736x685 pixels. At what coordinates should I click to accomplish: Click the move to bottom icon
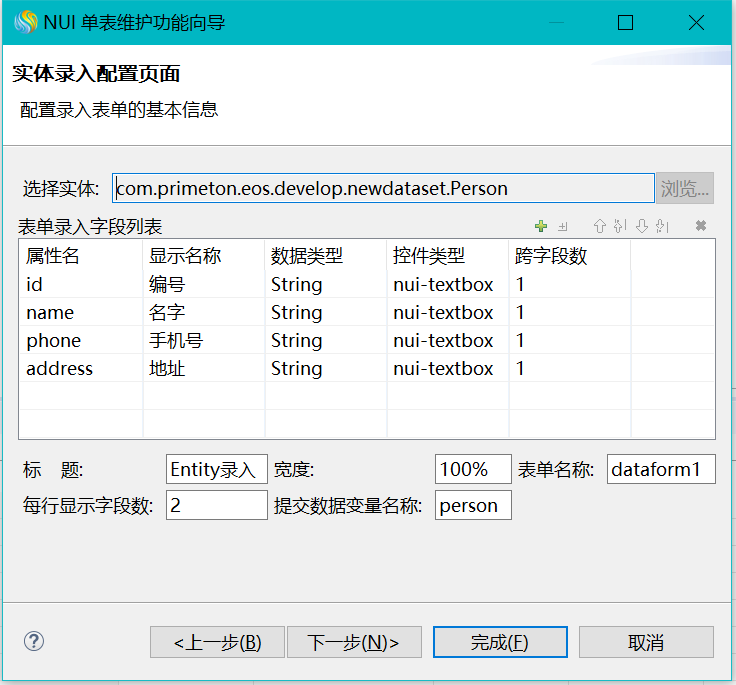[662, 226]
